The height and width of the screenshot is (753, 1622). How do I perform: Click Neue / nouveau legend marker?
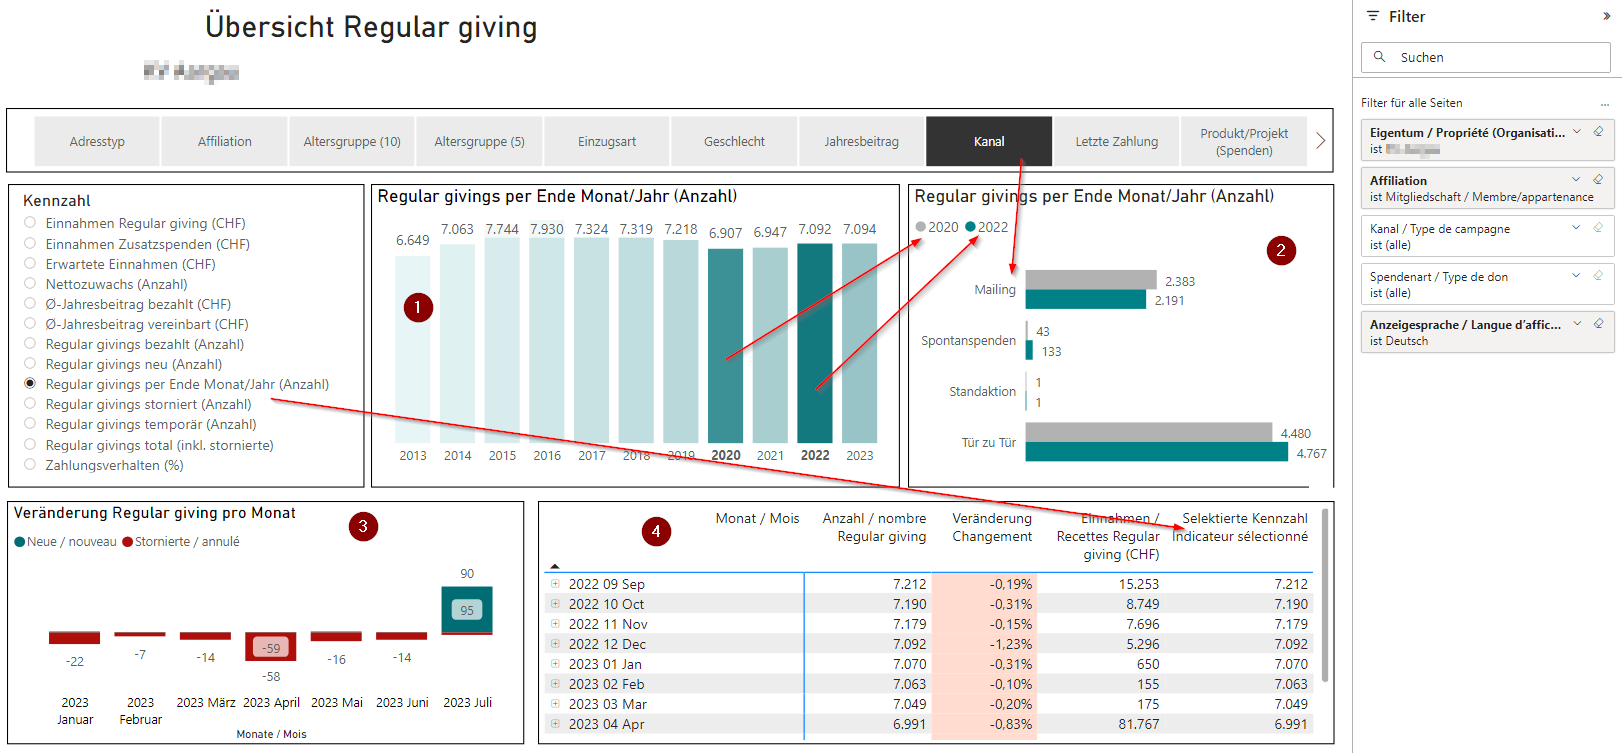point(20,542)
